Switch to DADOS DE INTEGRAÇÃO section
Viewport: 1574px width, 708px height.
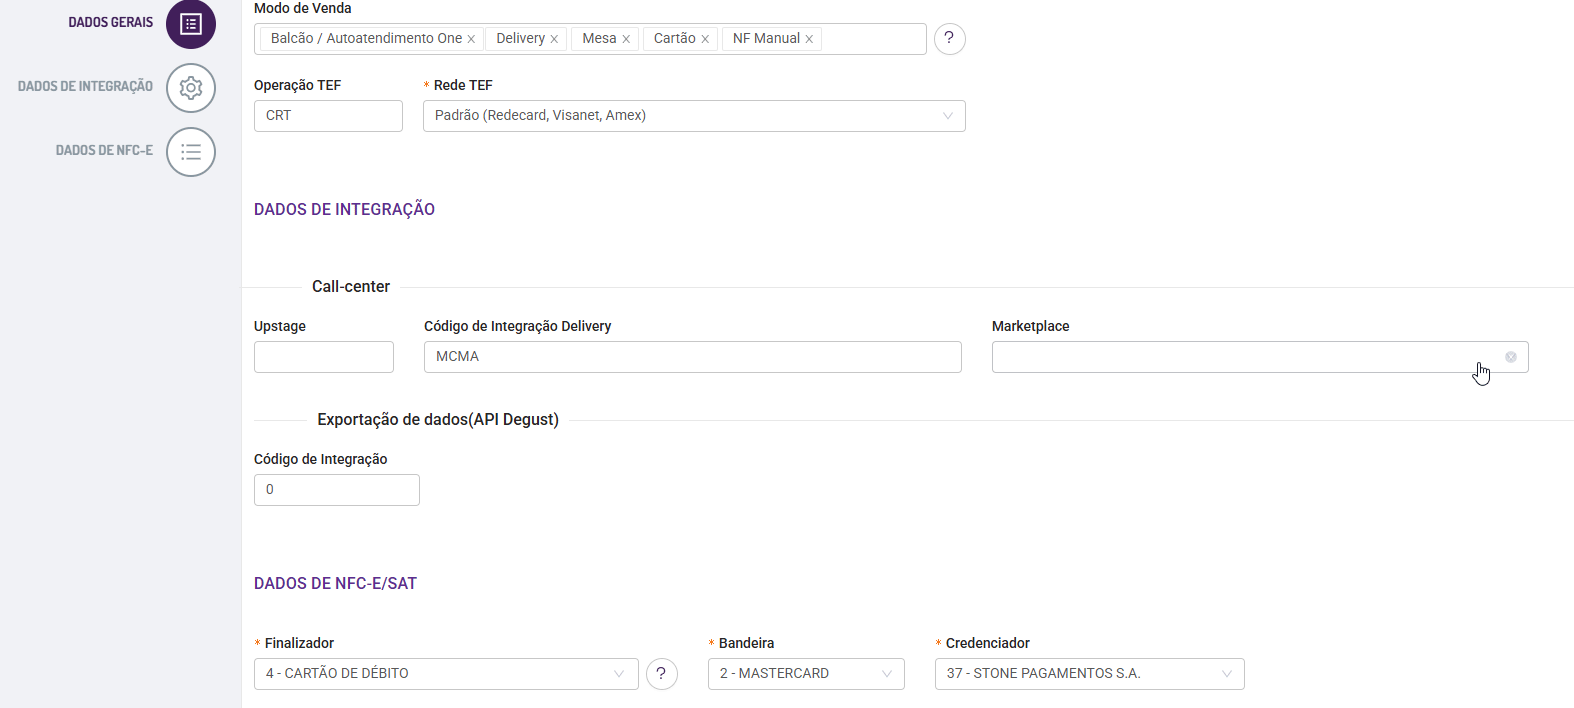tap(85, 87)
